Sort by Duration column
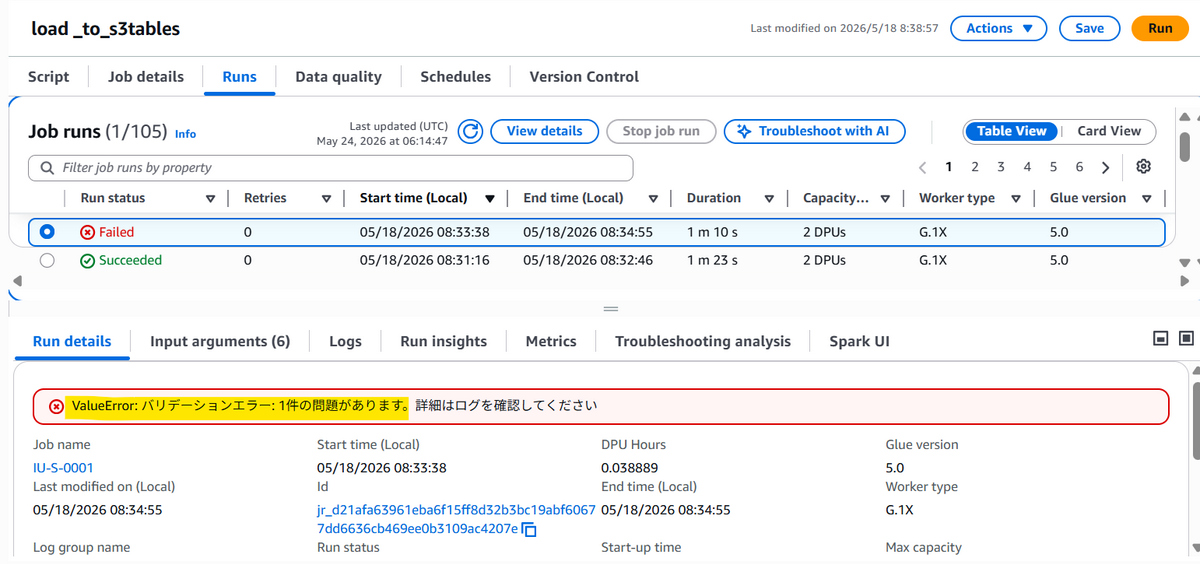Viewport: 1200px width, 564px height. pos(769,198)
